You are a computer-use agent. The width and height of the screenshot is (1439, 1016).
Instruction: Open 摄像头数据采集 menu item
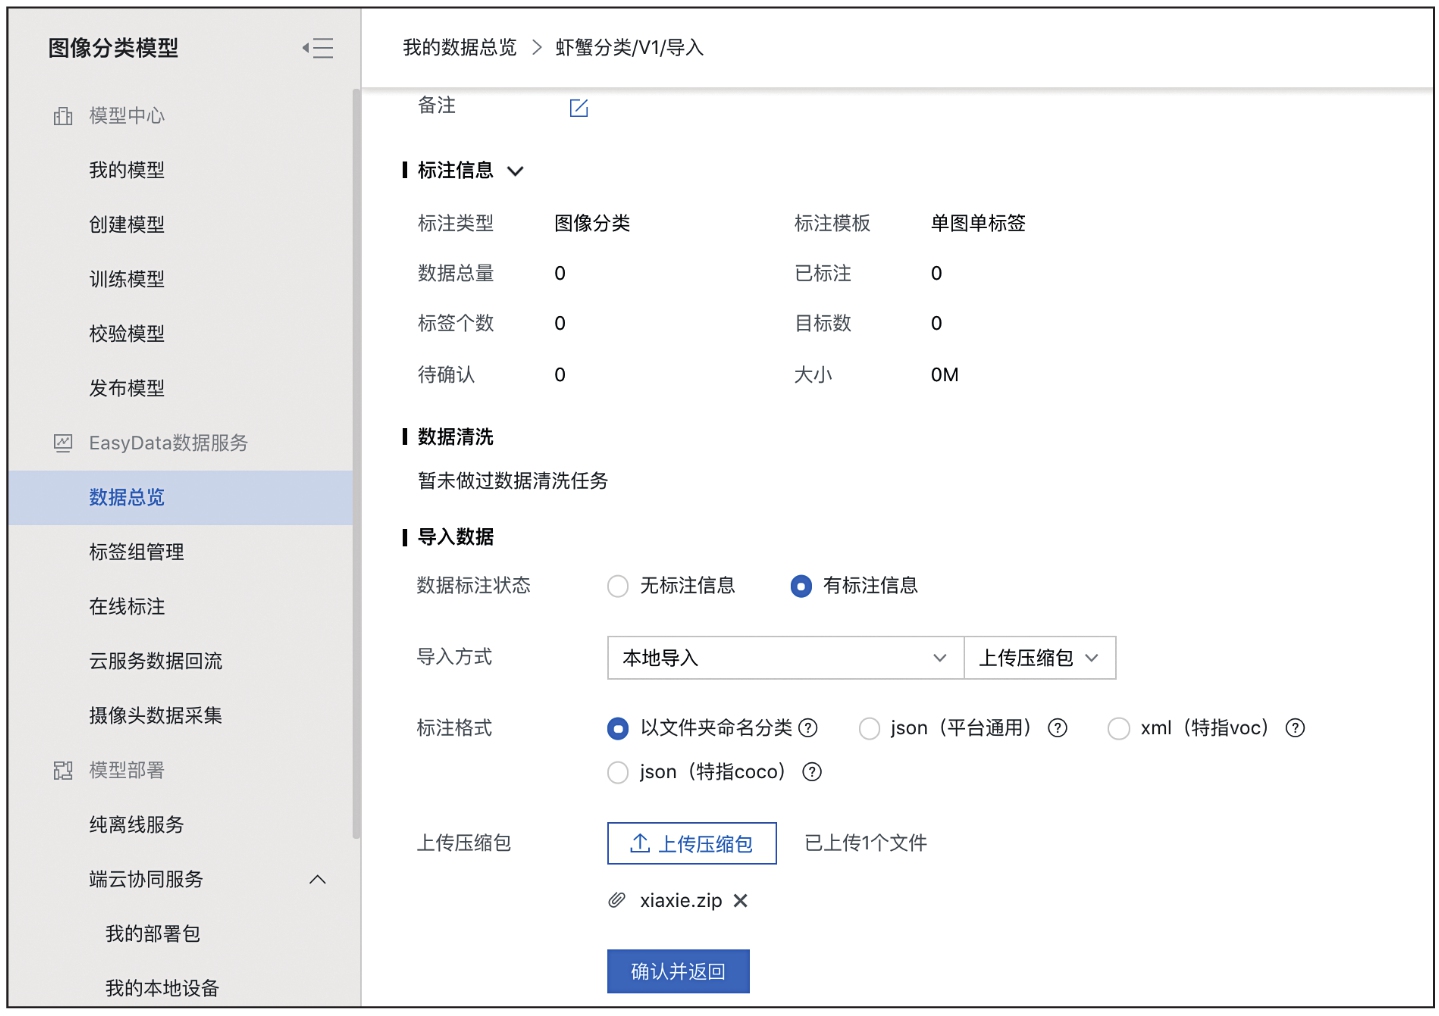pyautogui.click(x=156, y=716)
